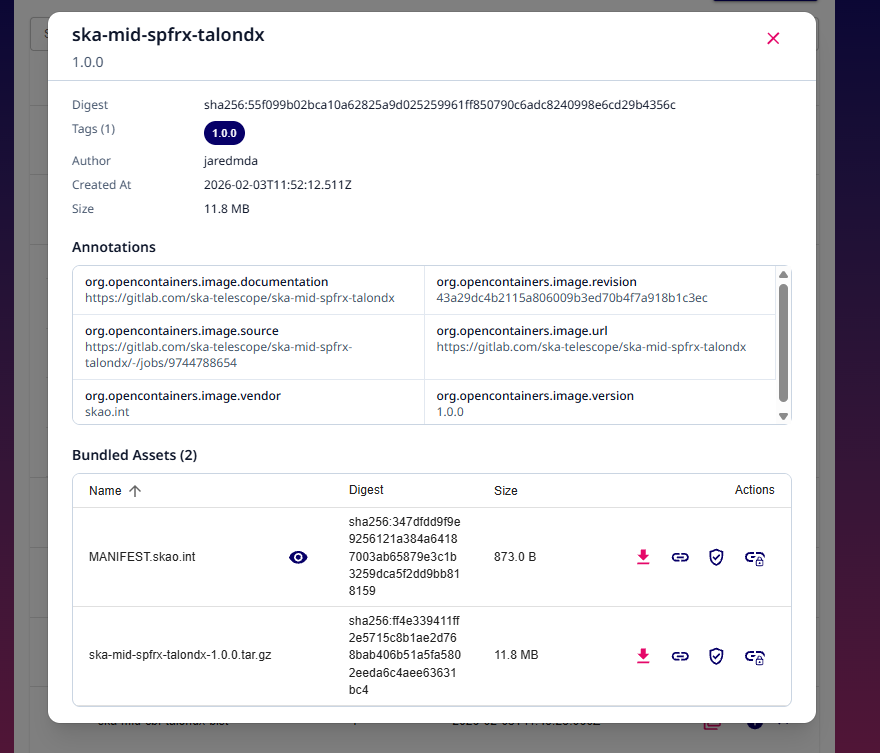Open the image documentation GitLab URL
Image resolution: width=880 pixels, height=753 pixels.
tap(240, 298)
